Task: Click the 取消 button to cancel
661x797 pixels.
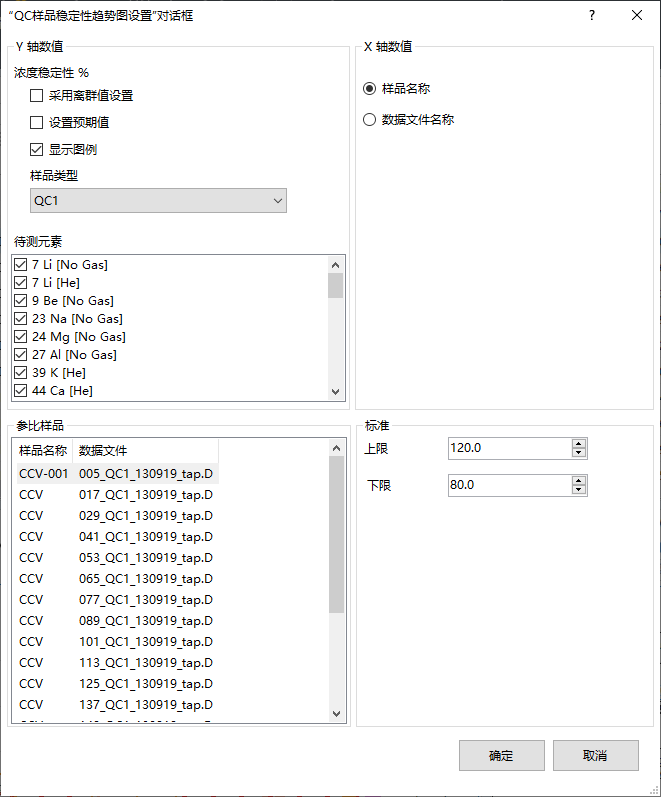Action: pos(595,756)
